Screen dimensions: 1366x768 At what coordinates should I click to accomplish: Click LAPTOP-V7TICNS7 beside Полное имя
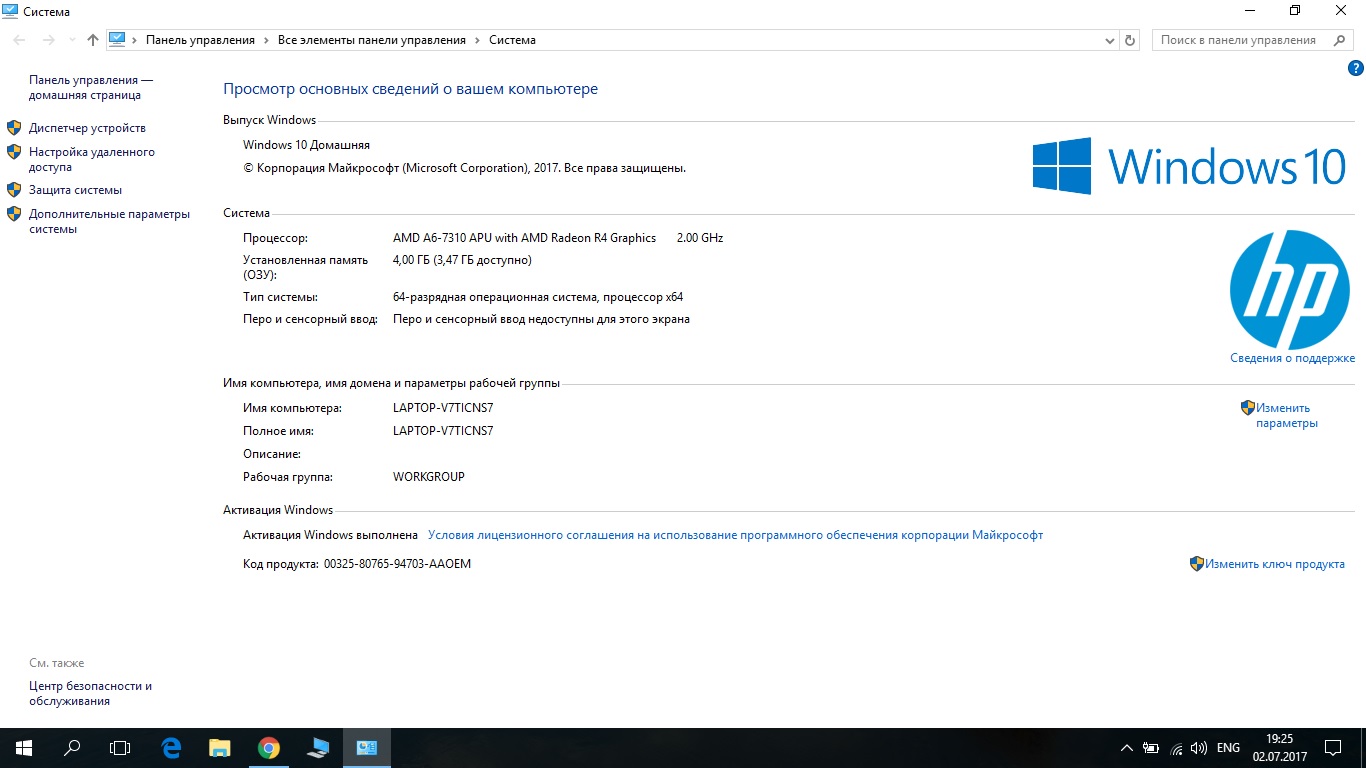443,431
